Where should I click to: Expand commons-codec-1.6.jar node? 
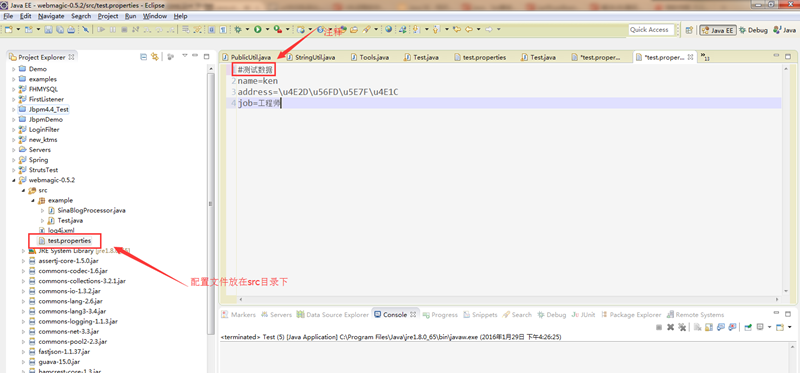tap(23, 271)
